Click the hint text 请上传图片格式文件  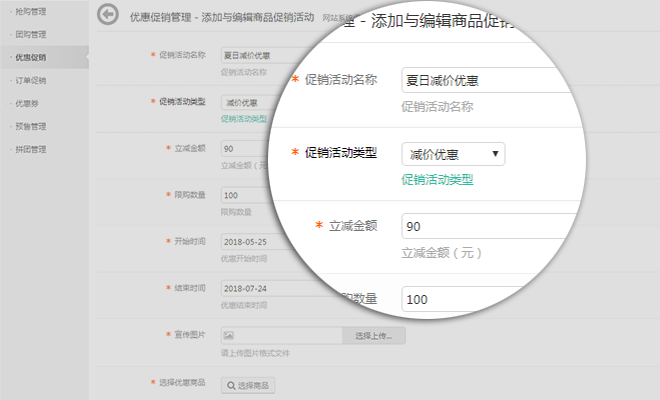click(x=255, y=353)
